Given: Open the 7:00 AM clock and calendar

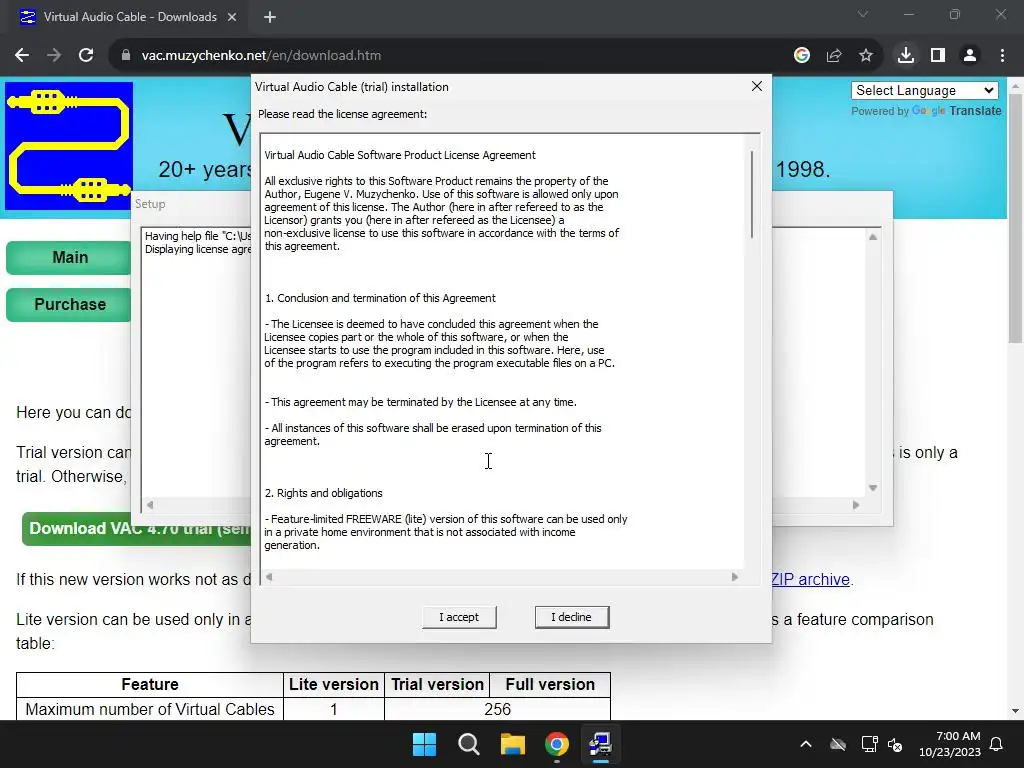Looking at the screenshot, I should pyautogui.click(x=950, y=744).
